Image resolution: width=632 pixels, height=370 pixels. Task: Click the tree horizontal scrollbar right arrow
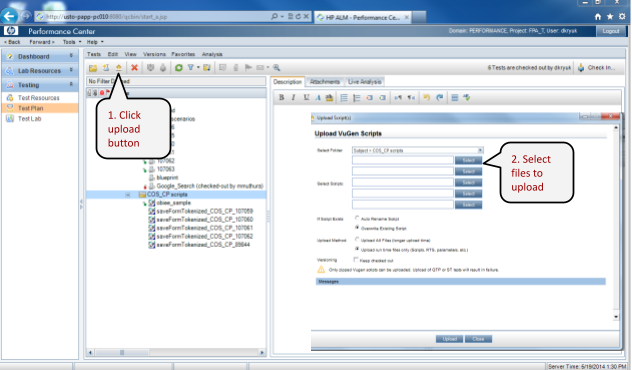pos(262,352)
